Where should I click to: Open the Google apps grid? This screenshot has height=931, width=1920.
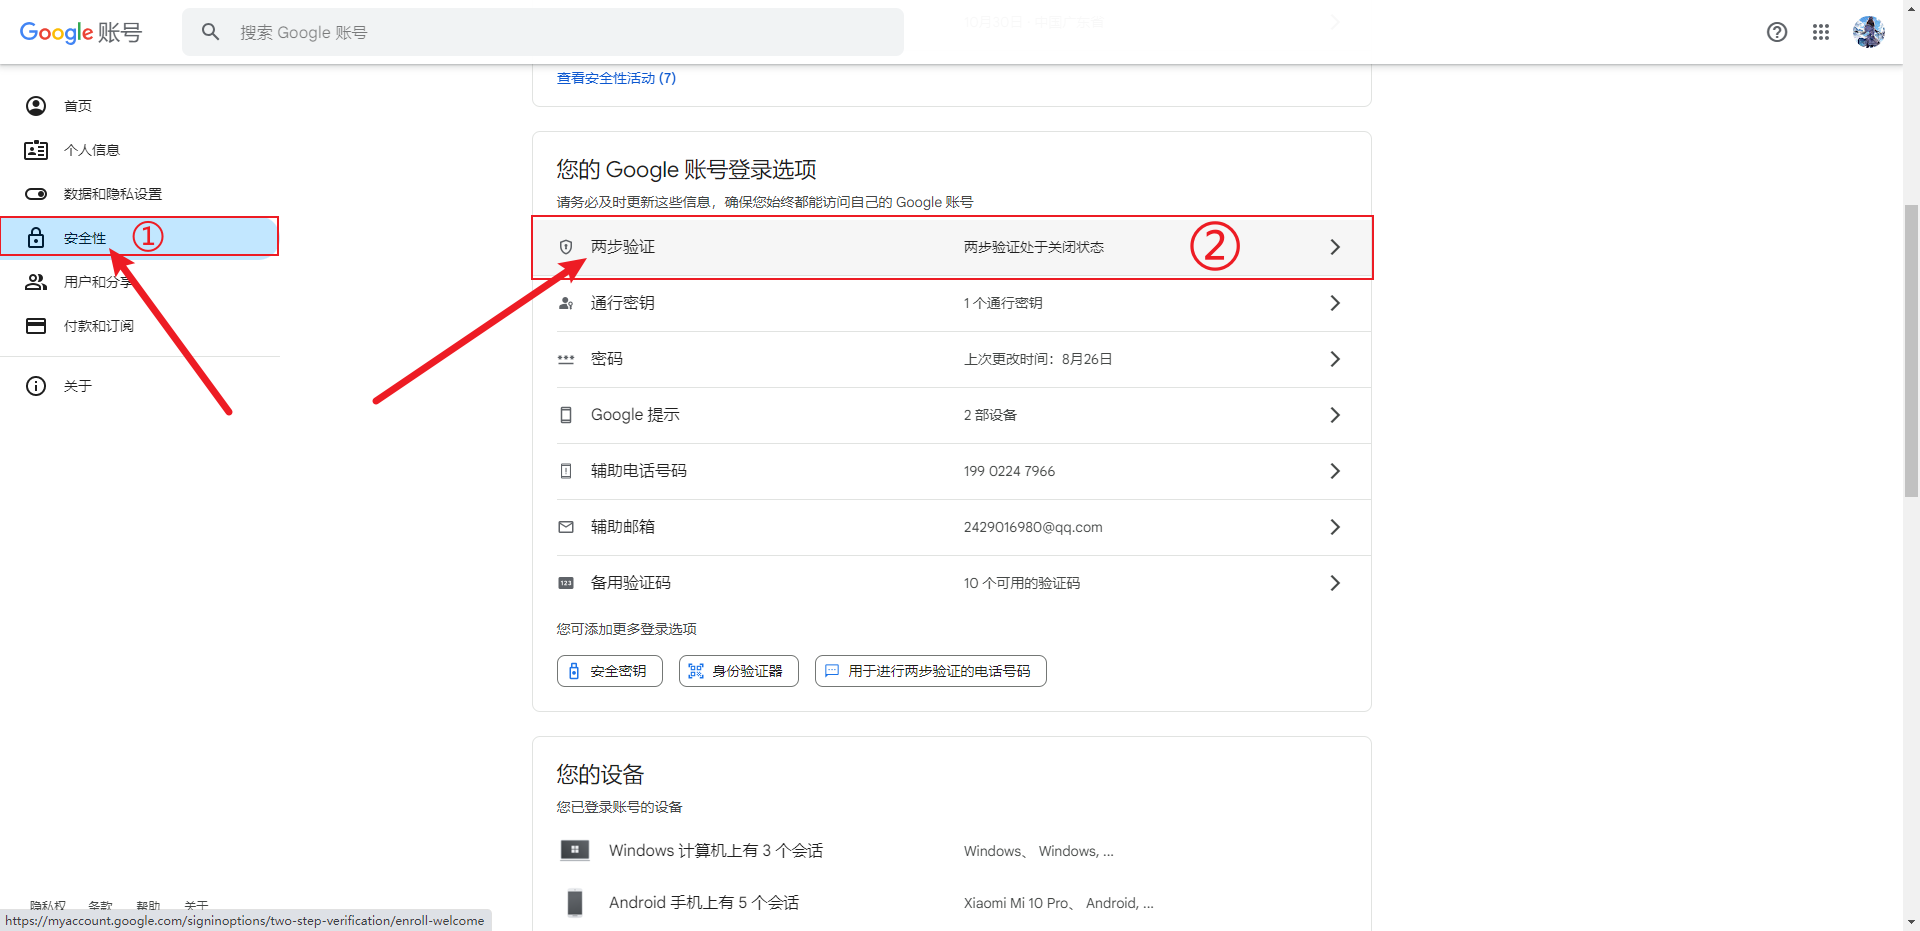click(x=1821, y=32)
